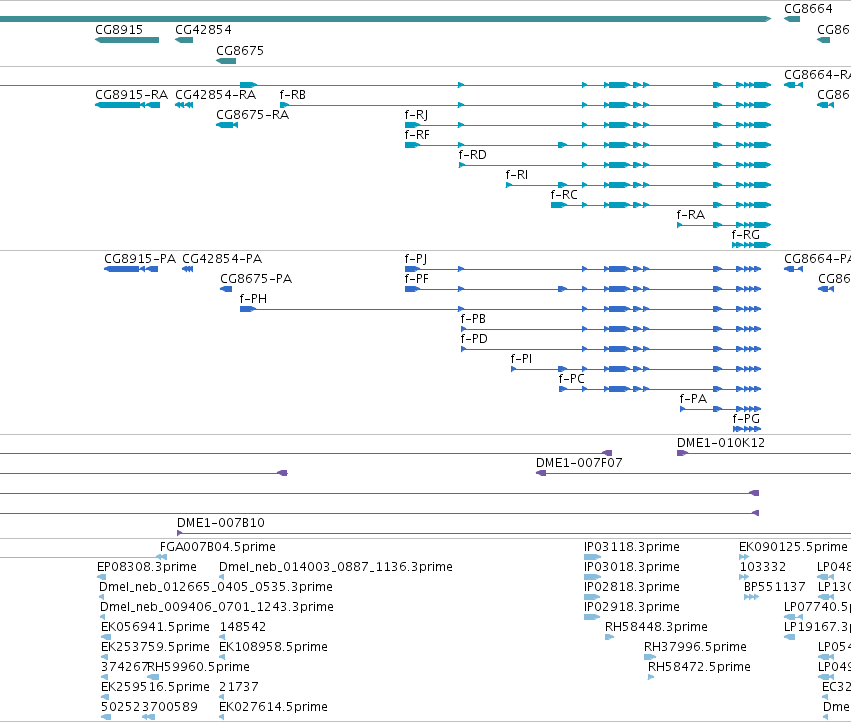Screen dimensions: 851x722
Task: Choose coding sequence f-PH
Action: 500,309
